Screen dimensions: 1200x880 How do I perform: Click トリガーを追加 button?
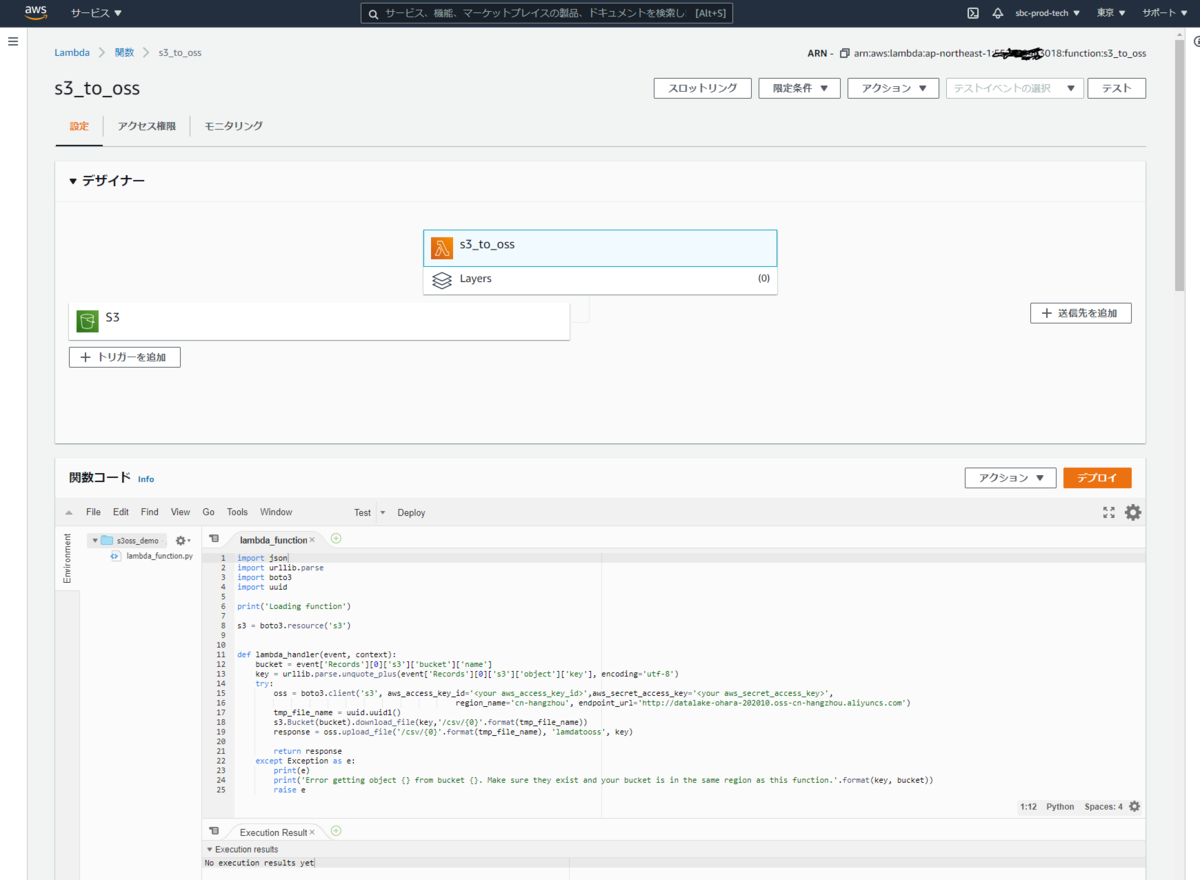tap(125, 357)
